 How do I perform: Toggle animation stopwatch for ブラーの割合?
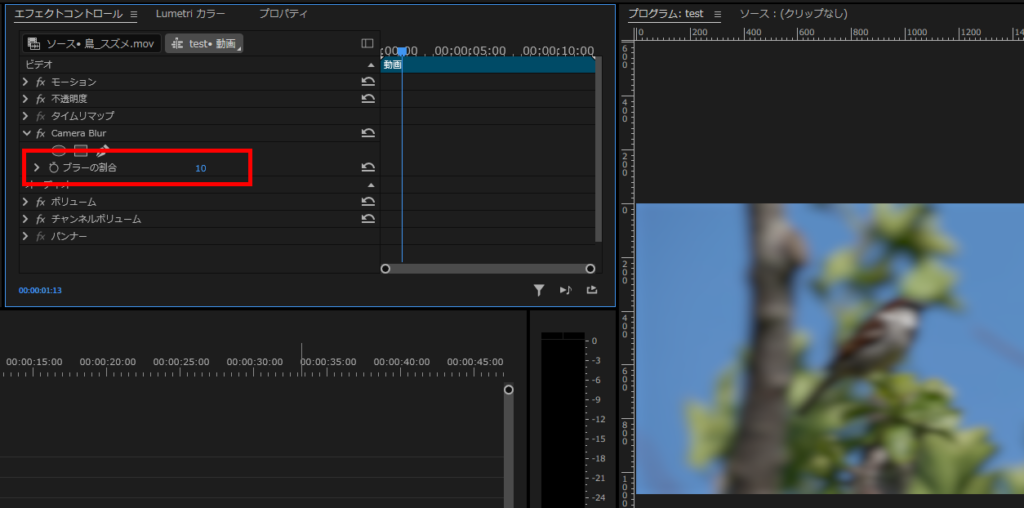(54, 168)
